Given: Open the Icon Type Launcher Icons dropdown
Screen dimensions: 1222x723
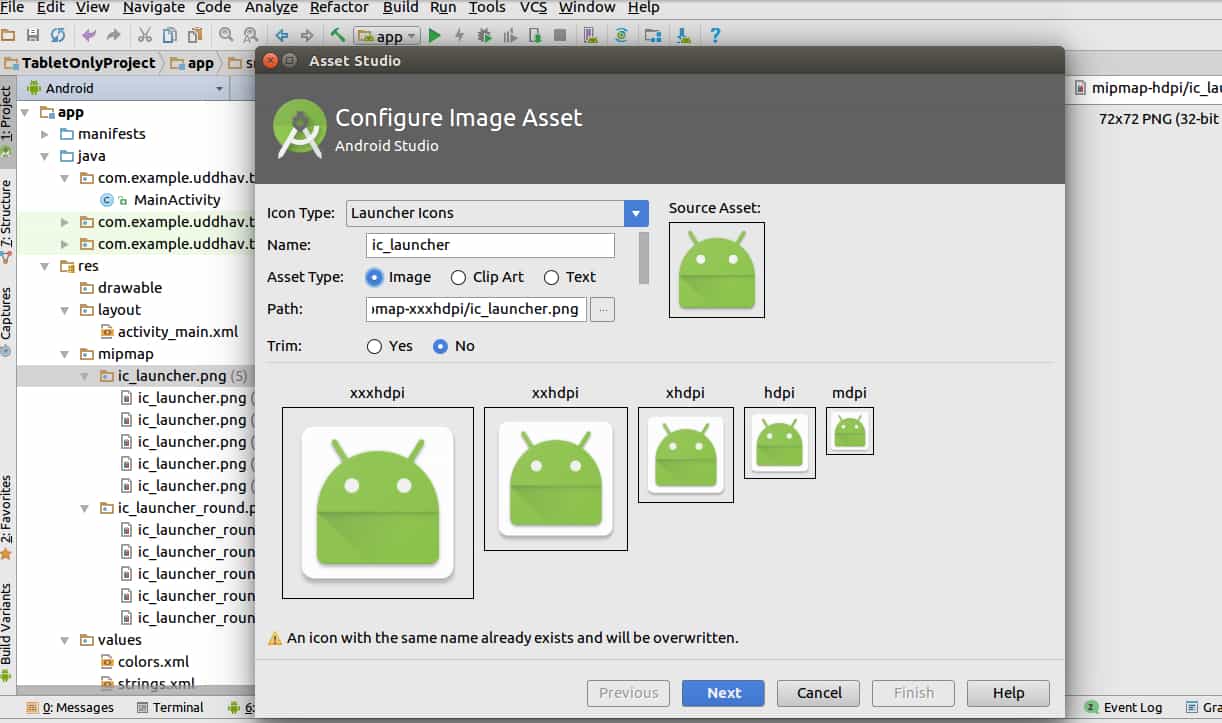Looking at the screenshot, I should [x=498, y=213].
